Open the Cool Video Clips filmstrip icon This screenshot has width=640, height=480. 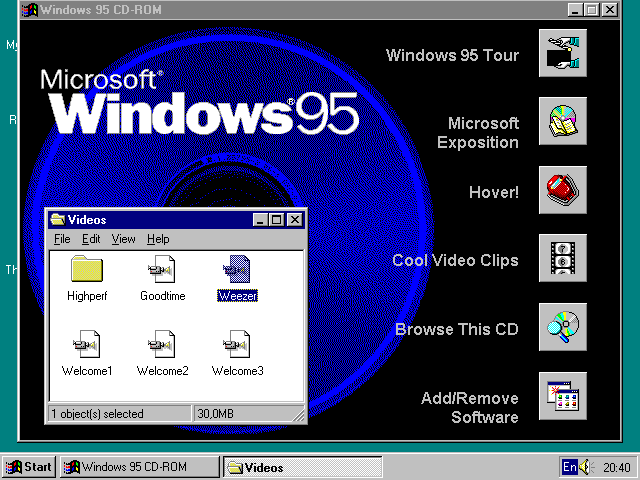562,258
